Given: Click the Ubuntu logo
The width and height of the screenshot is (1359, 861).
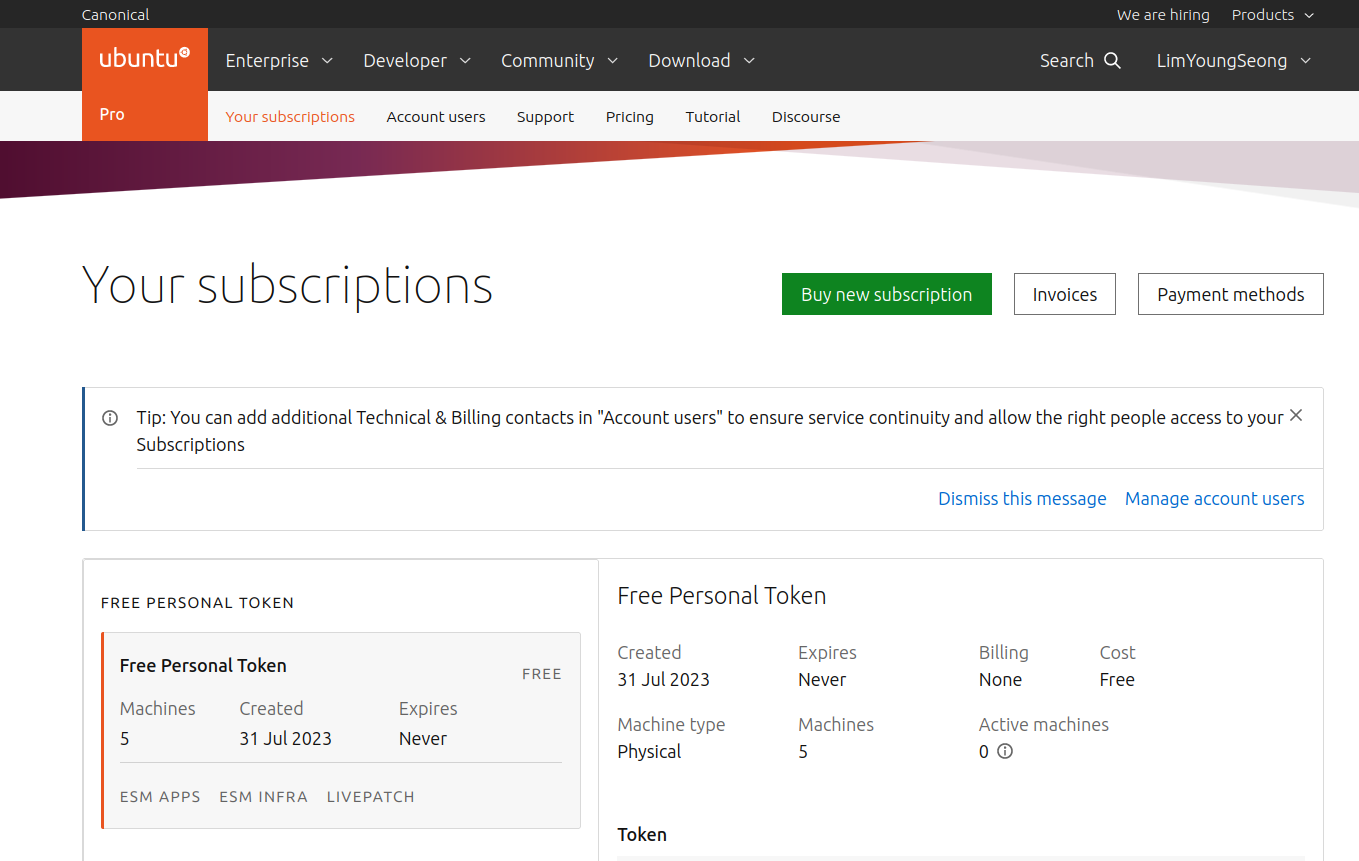Looking at the screenshot, I should (x=145, y=59).
